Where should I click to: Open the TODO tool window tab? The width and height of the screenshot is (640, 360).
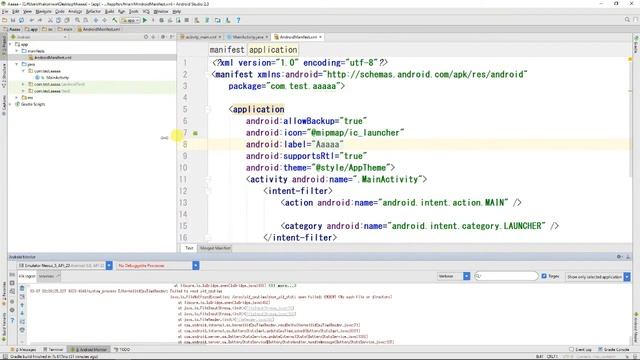pyautogui.click(x=122, y=350)
